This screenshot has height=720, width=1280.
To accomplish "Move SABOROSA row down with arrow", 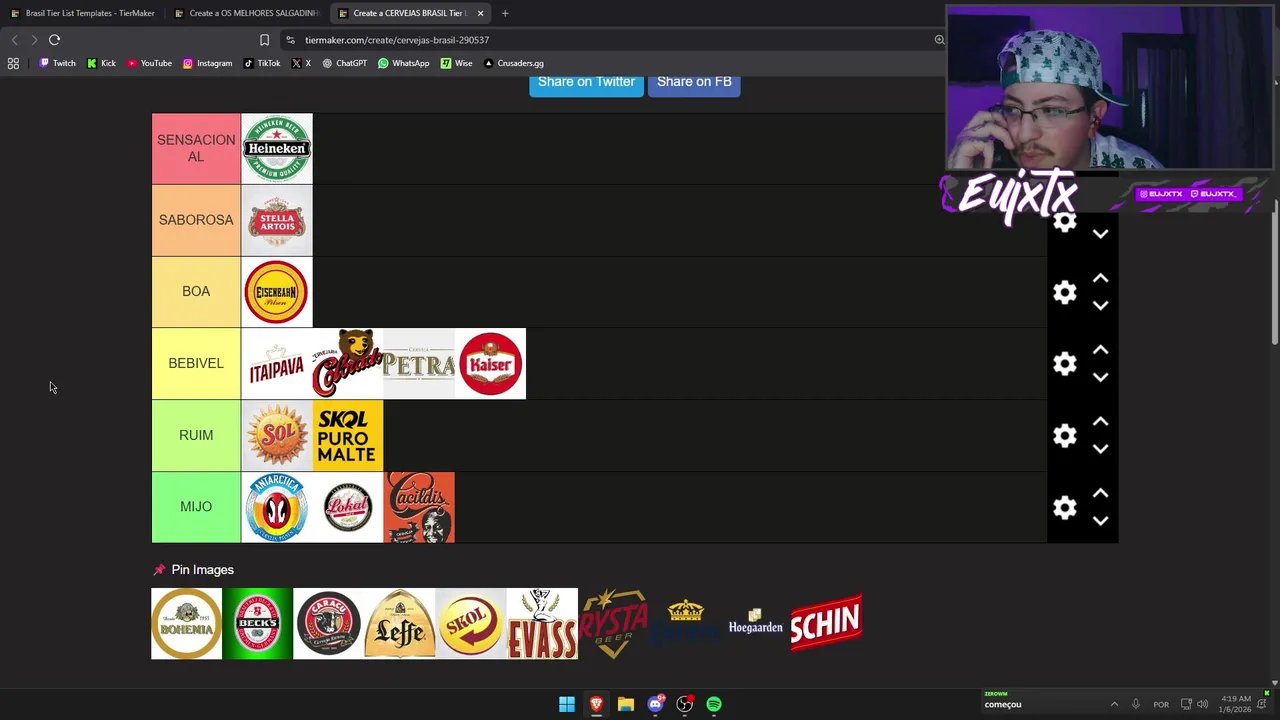I will [x=1100, y=234].
